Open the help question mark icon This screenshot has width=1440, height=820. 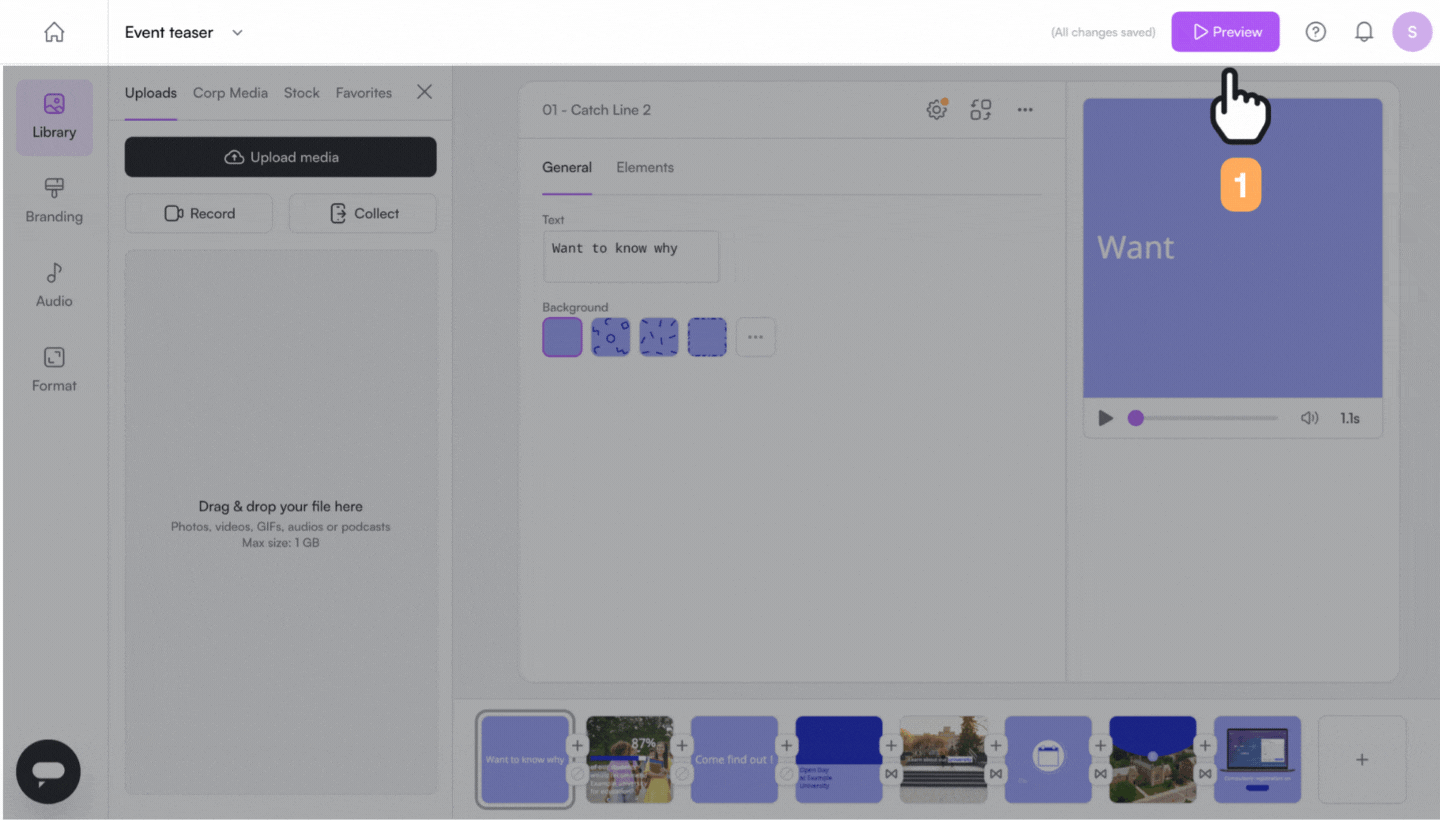pos(1316,32)
